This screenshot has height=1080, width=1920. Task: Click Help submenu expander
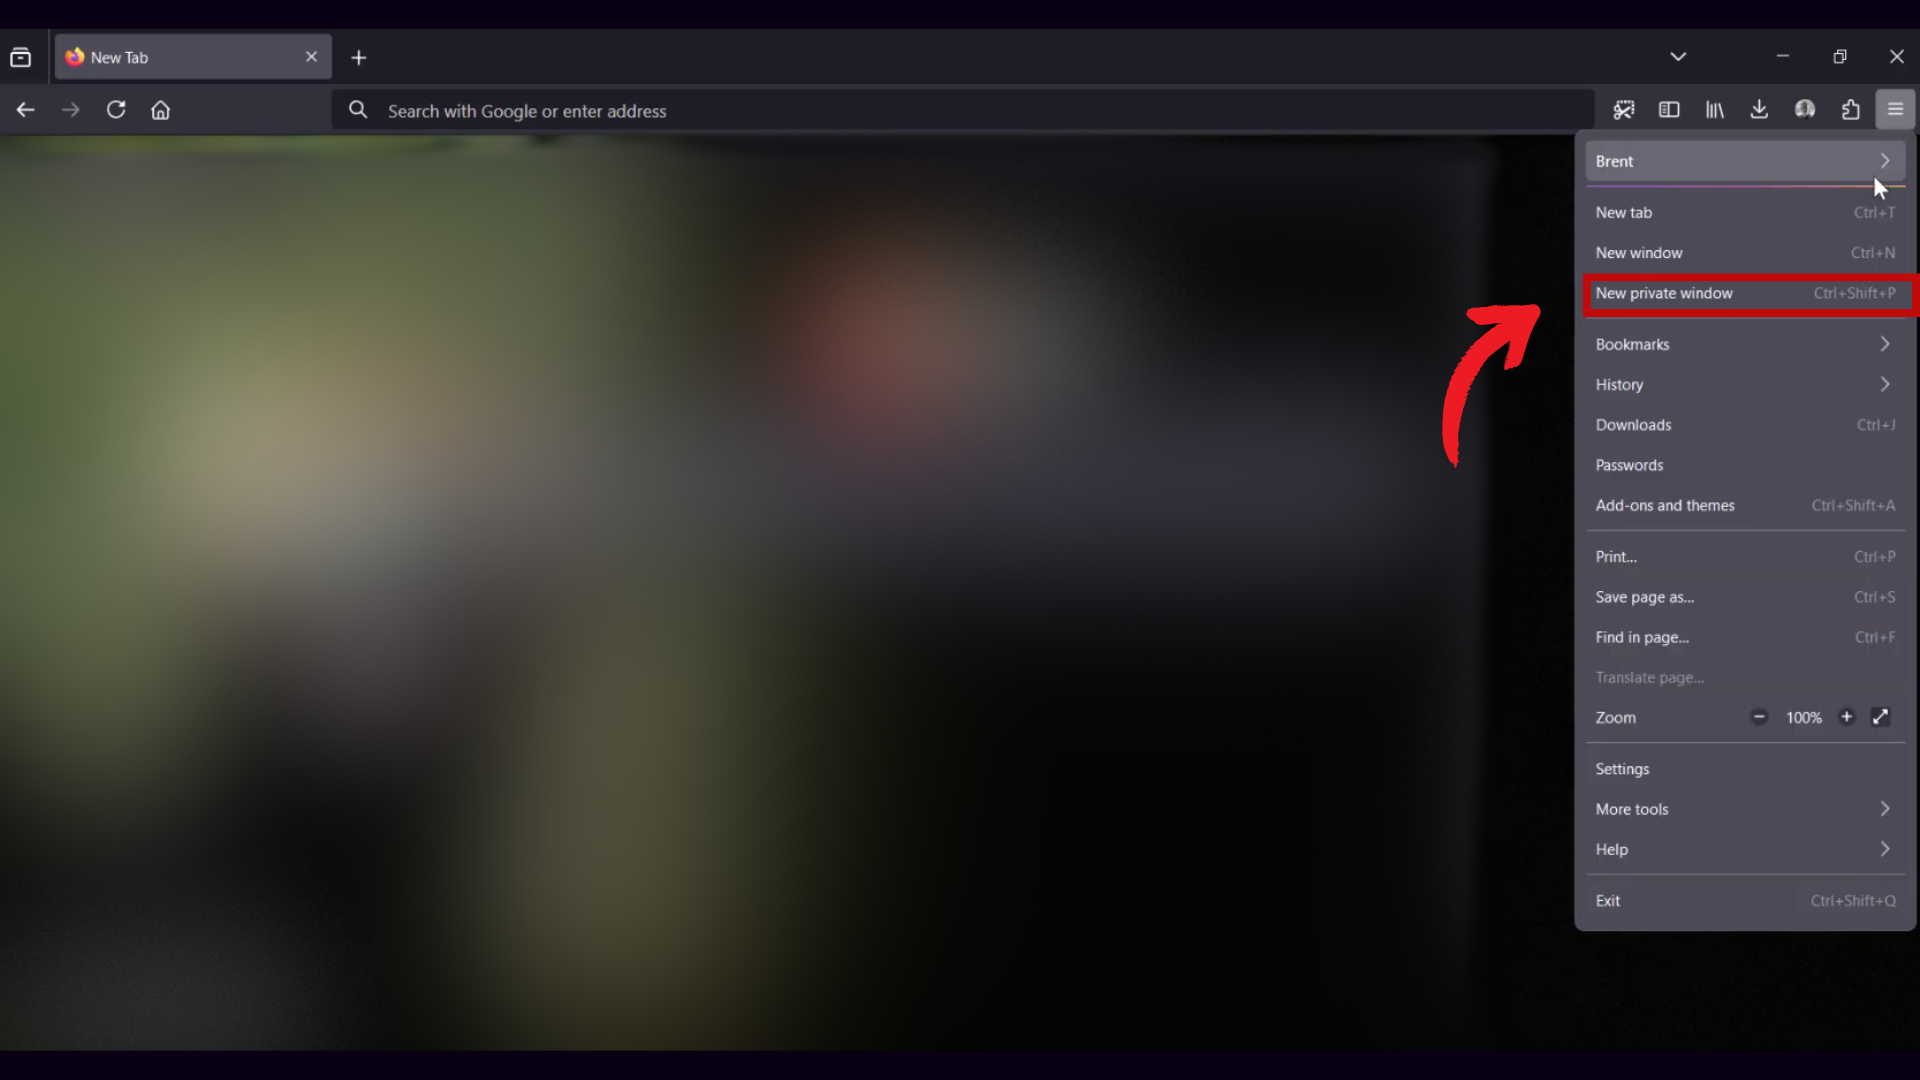1886,849
